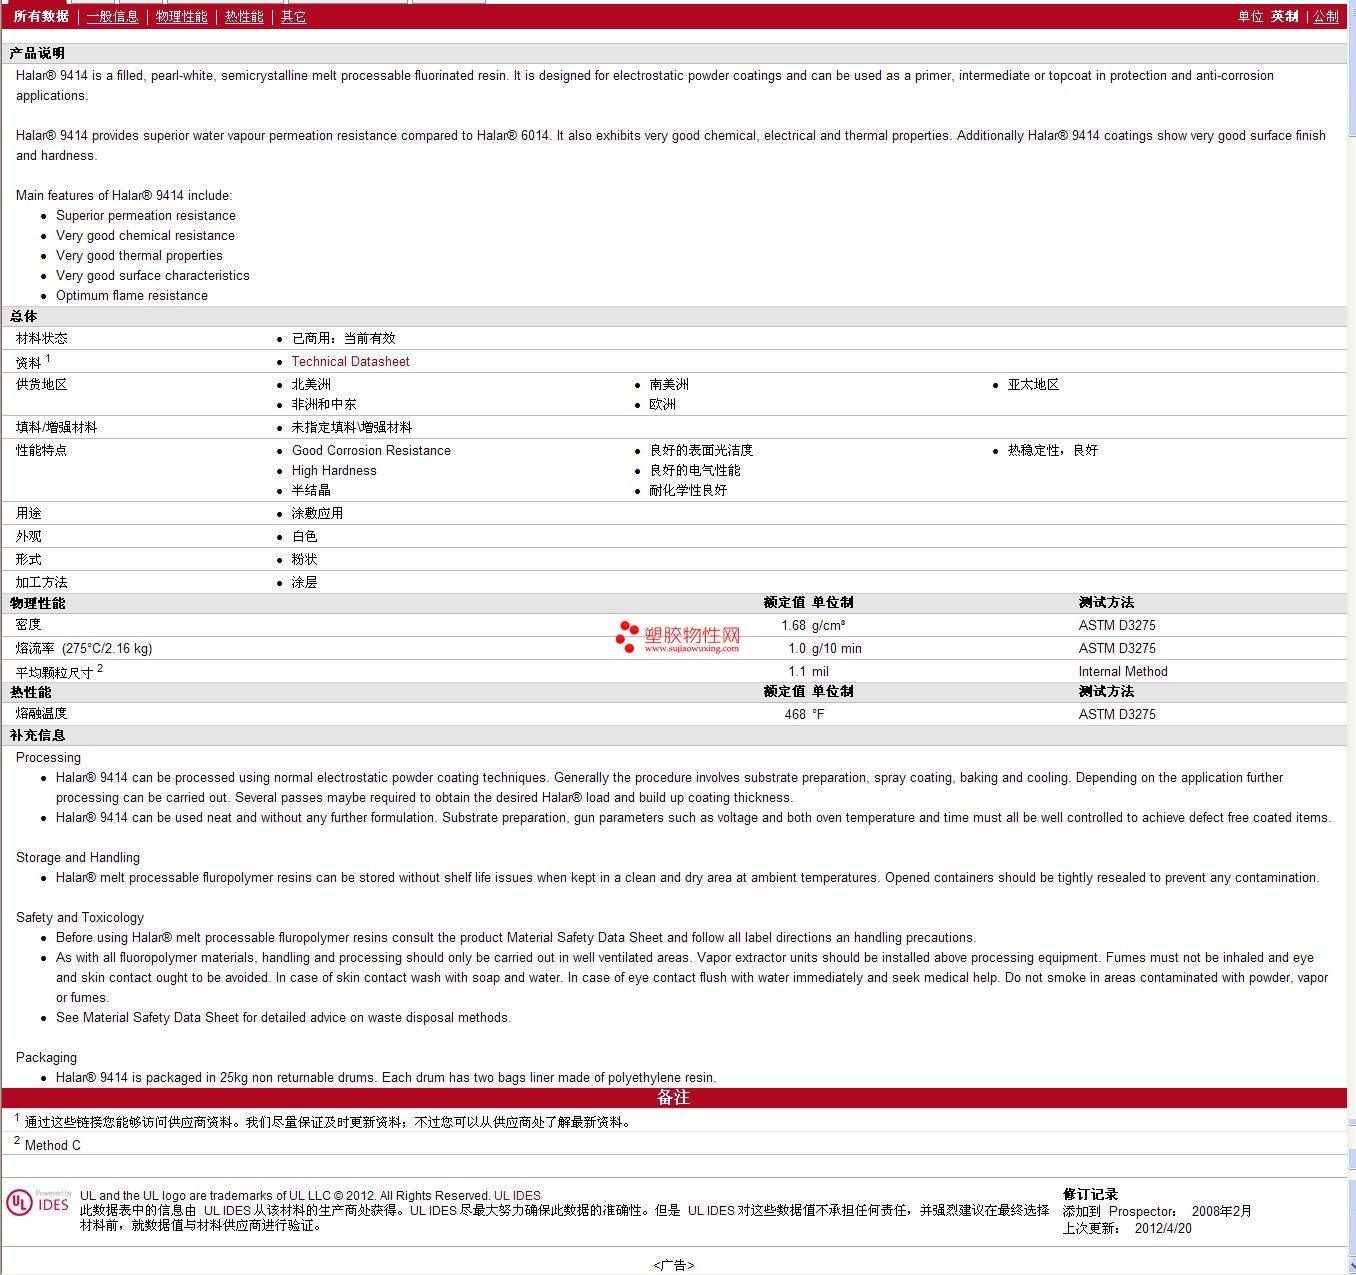This screenshot has width=1356, height=1275.
Task: Click the 良好的表面光洁度 feature
Action: click(701, 451)
